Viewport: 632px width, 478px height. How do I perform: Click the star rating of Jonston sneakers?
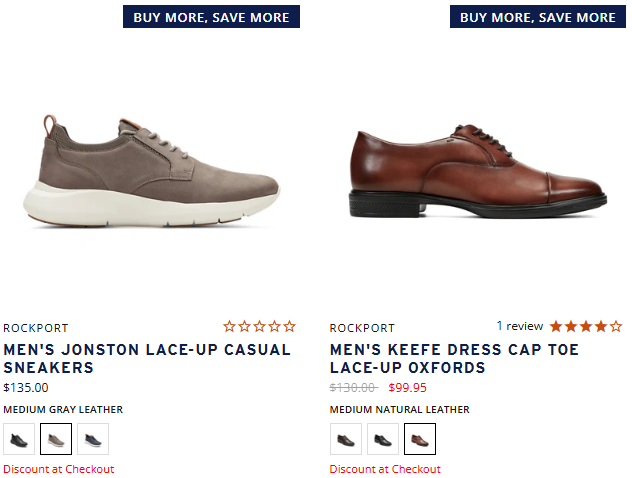coord(259,326)
